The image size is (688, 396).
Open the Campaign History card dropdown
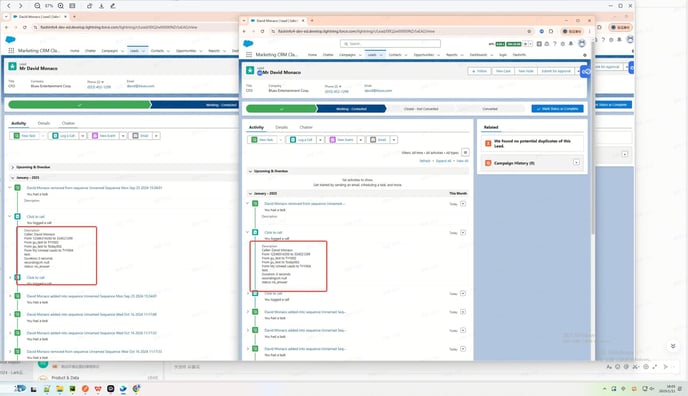tap(576, 163)
